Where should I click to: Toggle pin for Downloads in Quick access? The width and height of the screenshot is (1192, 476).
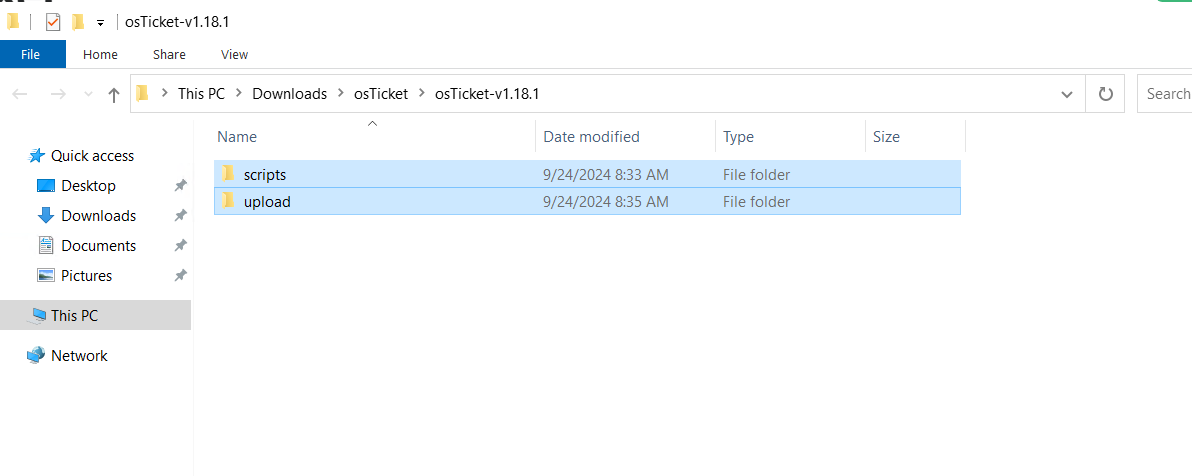tap(180, 215)
